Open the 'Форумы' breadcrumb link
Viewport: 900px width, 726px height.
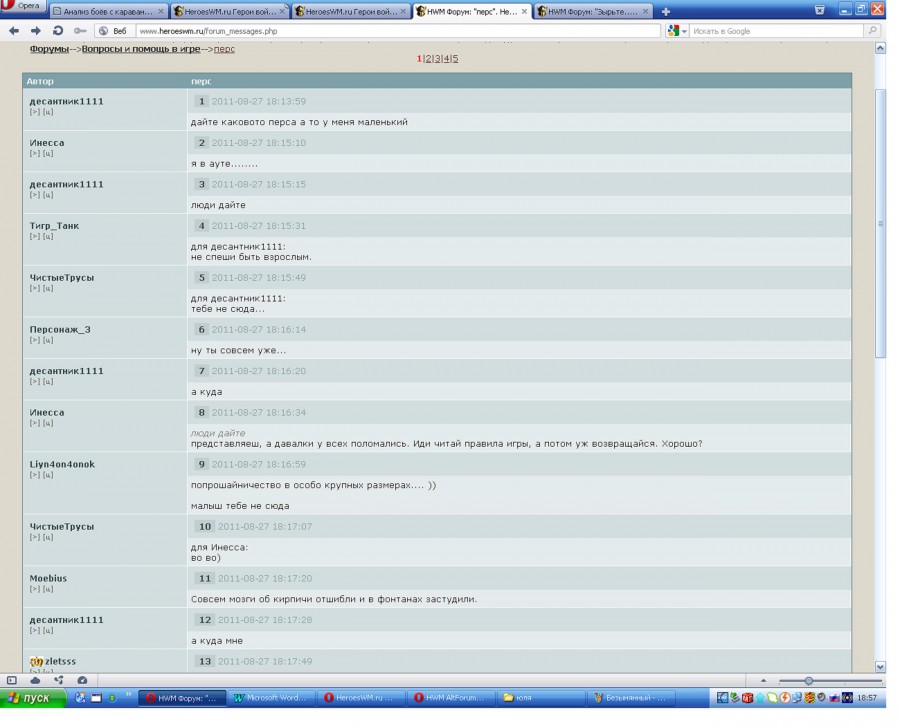pos(49,48)
